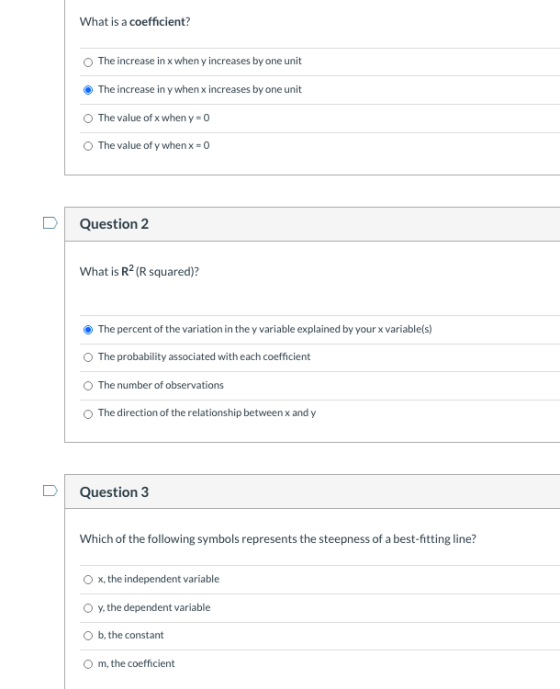Select 'x, the independent variable' answer
The height and width of the screenshot is (689, 560).
[x=88, y=580]
